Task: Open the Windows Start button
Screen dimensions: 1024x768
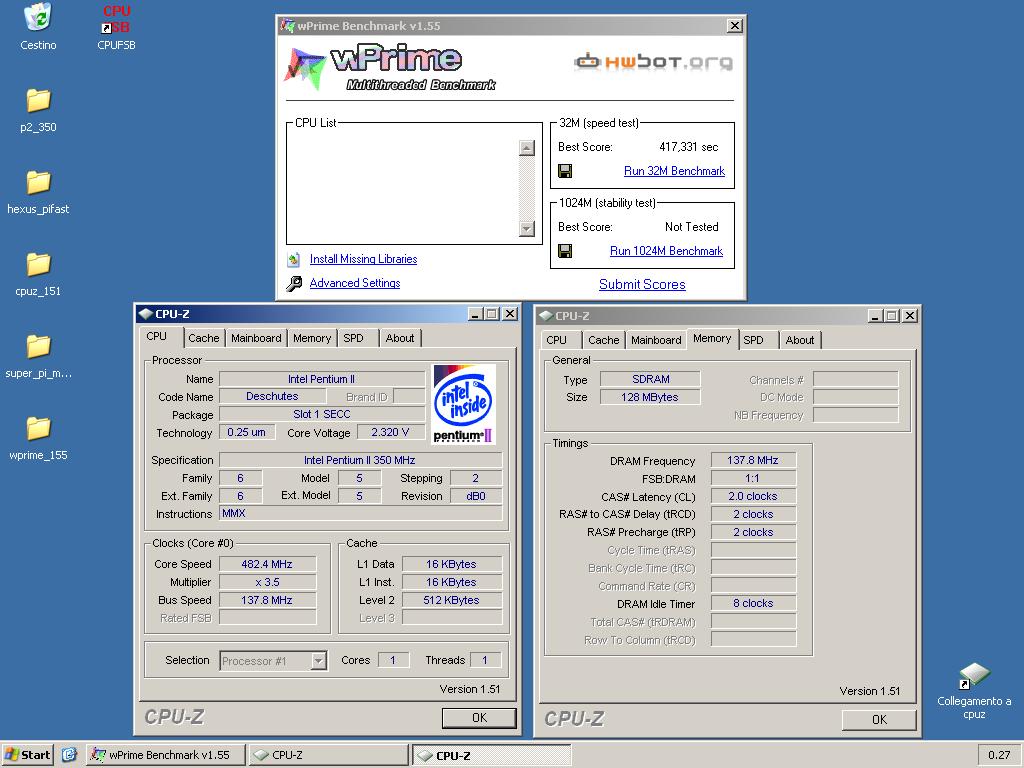Action: click(27, 755)
